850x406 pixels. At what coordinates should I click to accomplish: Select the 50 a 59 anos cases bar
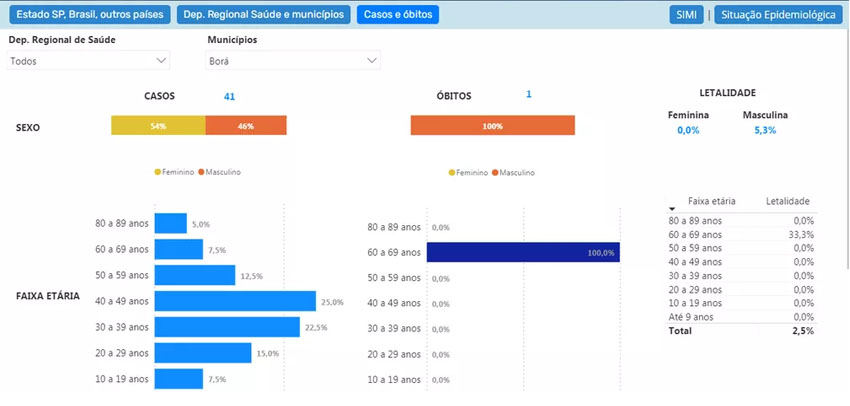point(195,275)
